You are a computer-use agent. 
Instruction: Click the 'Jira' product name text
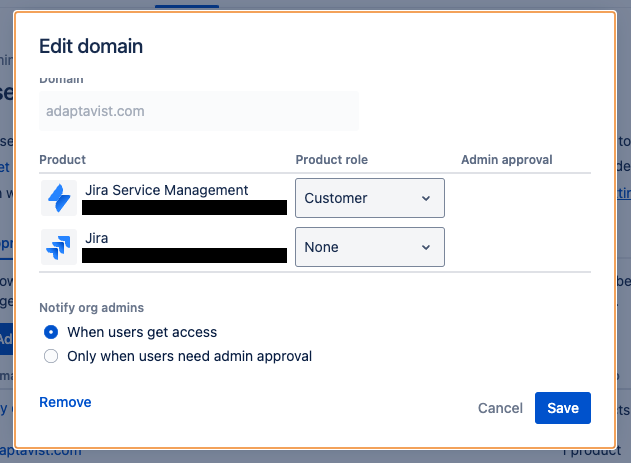(x=97, y=238)
